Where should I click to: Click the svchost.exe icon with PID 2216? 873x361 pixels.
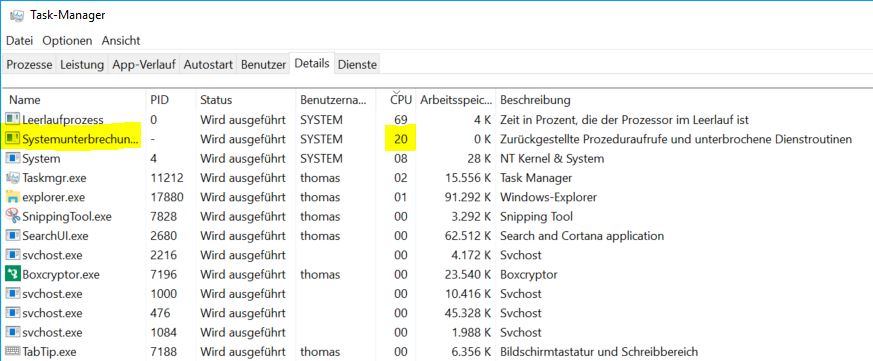[12, 255]
